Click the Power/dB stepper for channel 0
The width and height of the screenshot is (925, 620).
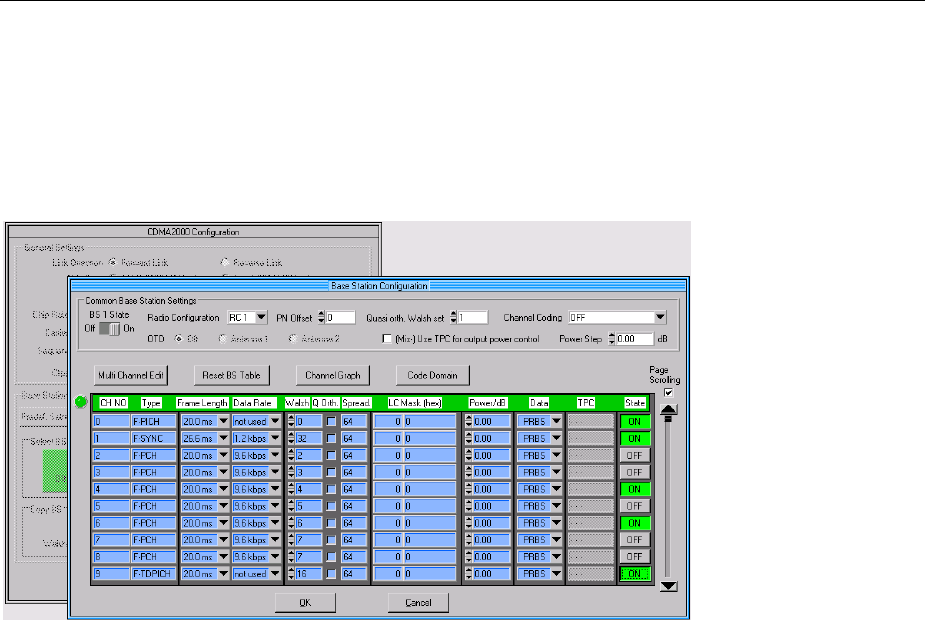tap(468, 422)
